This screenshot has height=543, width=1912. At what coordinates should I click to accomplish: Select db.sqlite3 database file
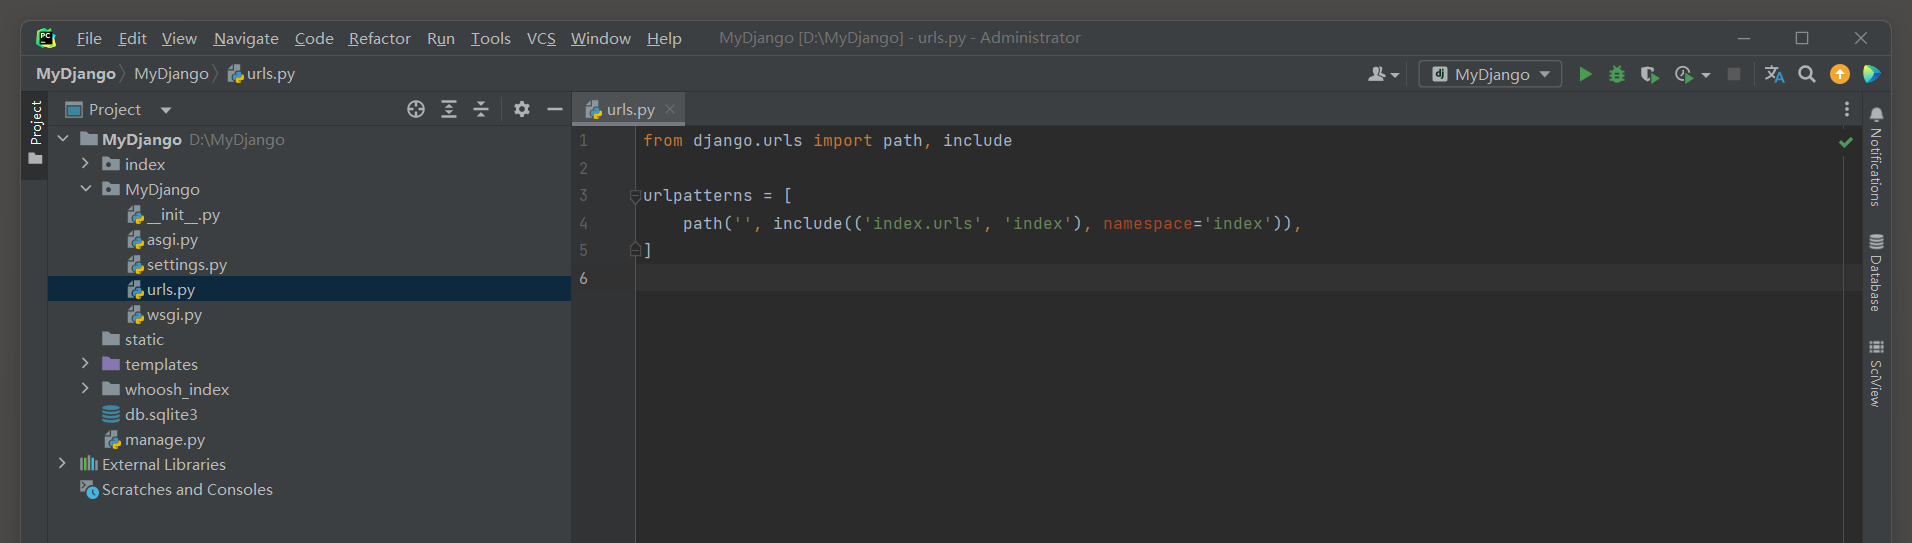(150, 414)
